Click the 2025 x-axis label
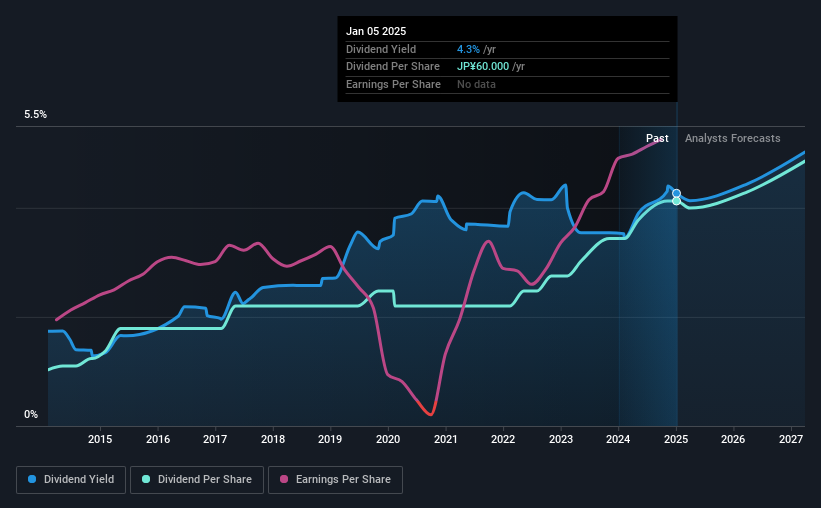 pos(676,439)
